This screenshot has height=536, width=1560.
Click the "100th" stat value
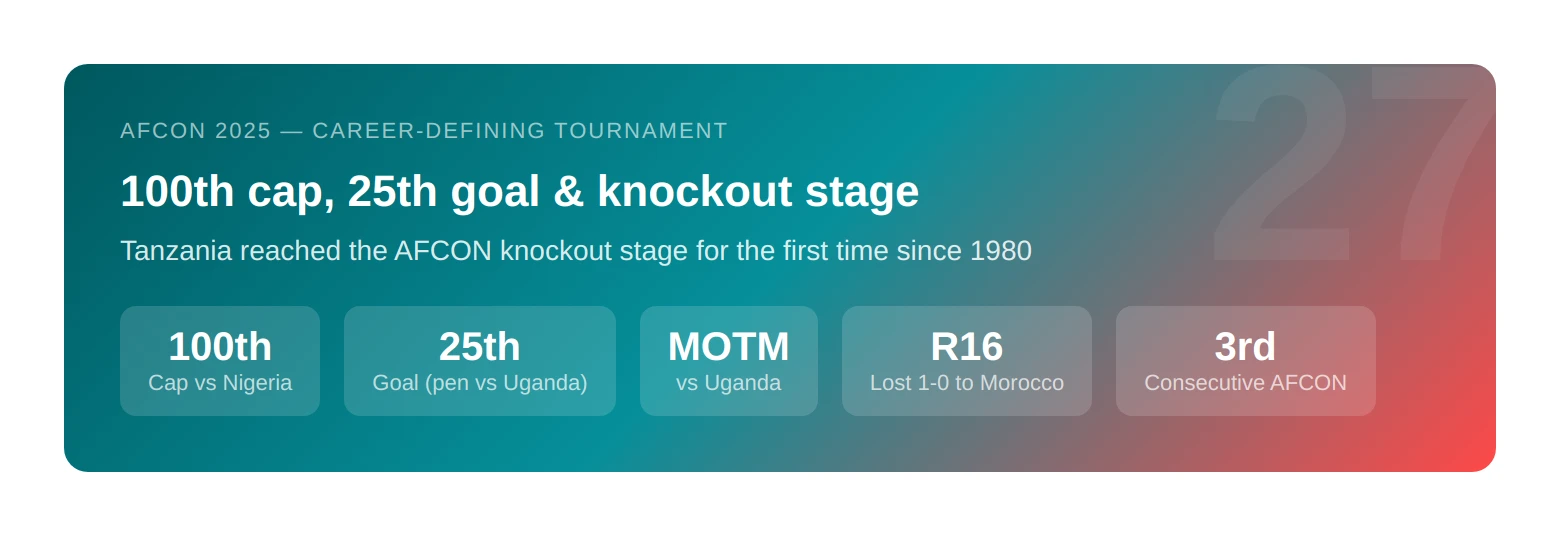point(220,347)
